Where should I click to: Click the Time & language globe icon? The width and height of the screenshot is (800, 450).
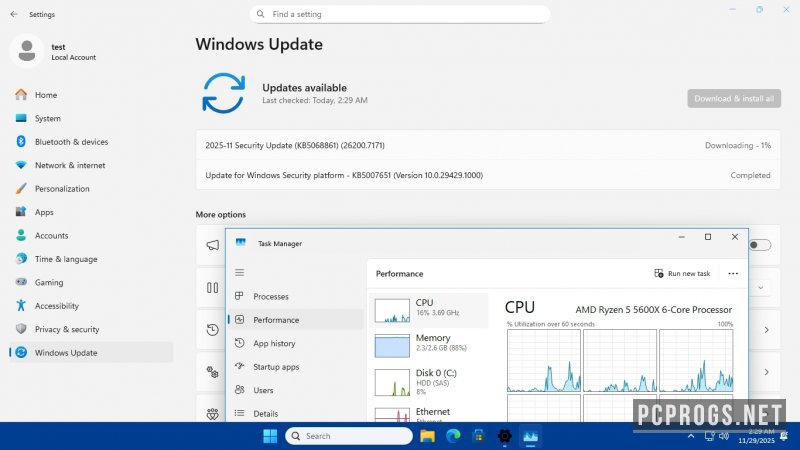[21, 259]
